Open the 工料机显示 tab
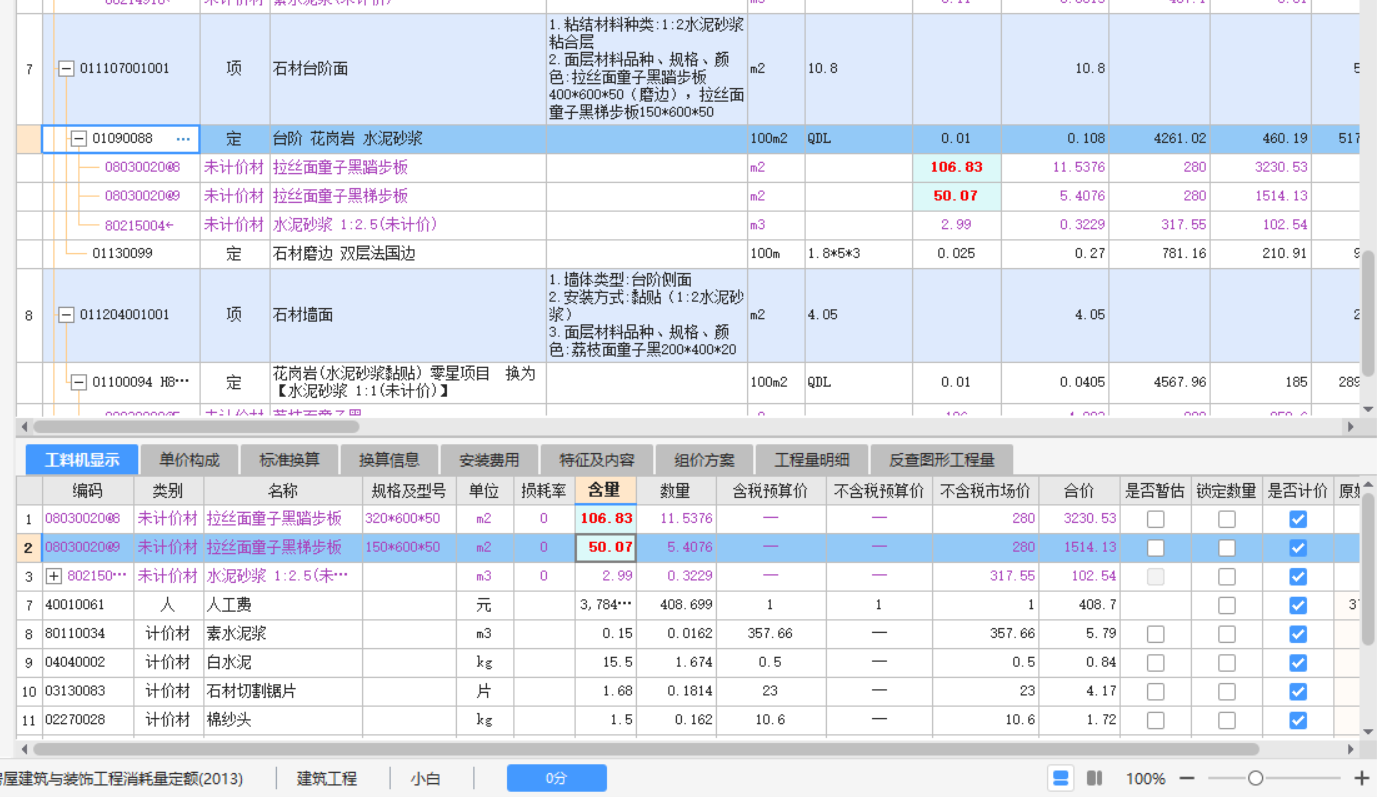The width and height of the screenshot is (1377, 797). pyautogui.click(x=82, y=460)
